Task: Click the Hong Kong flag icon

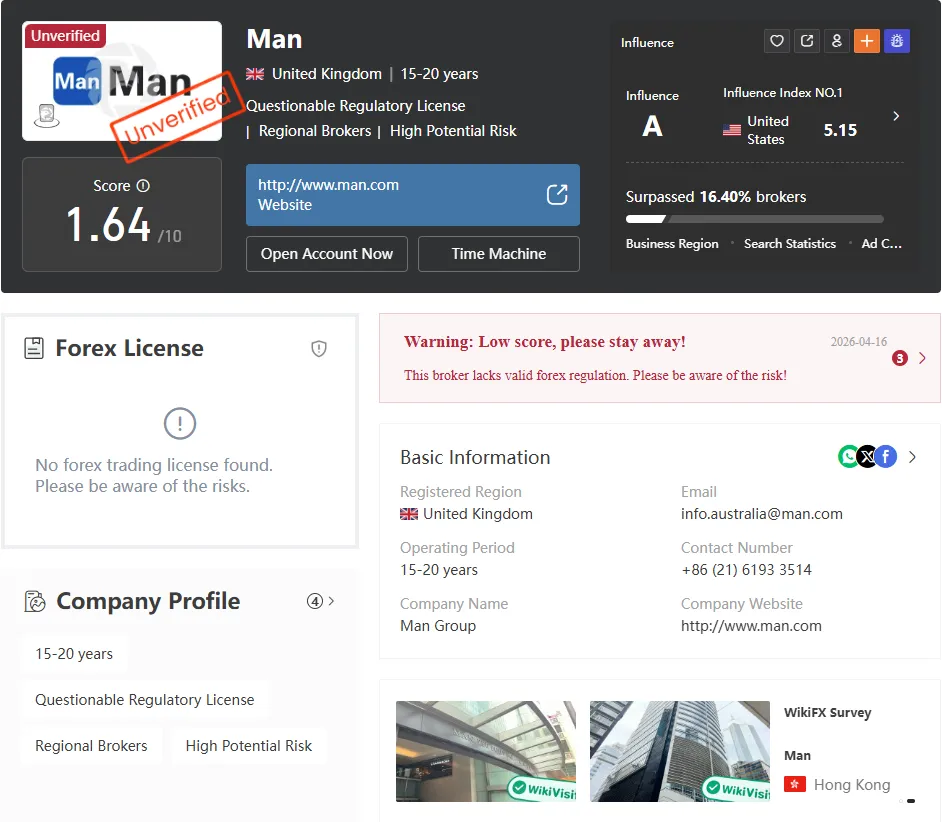Action: pos(795,784)
